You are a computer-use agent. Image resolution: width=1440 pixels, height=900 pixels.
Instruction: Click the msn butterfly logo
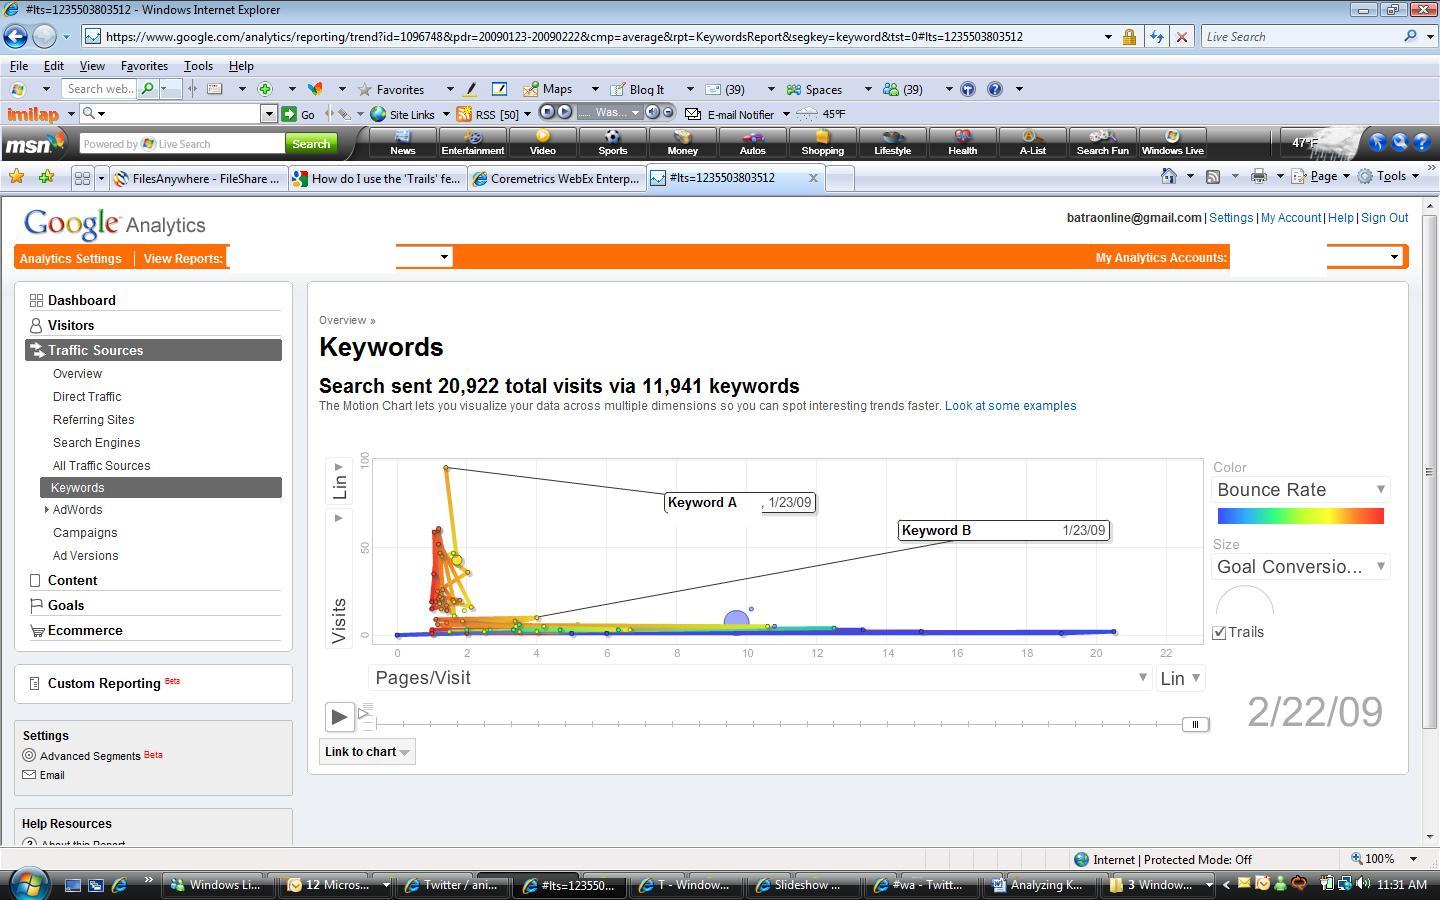(35, 143)
